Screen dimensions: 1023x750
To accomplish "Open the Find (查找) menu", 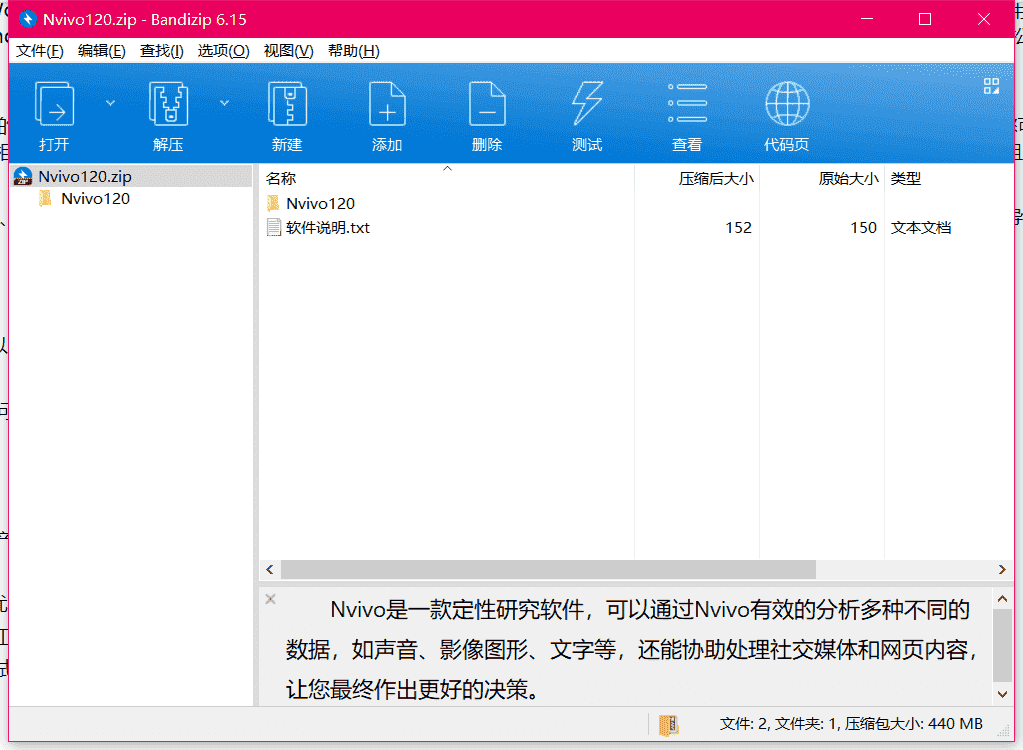I will click(162, 51).
